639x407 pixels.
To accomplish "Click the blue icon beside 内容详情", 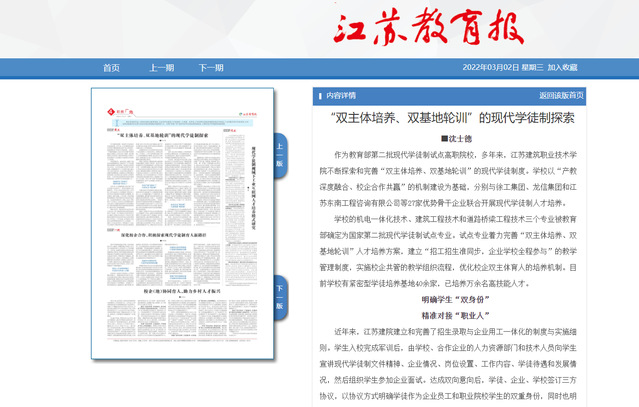I will [x=318, y=96].
